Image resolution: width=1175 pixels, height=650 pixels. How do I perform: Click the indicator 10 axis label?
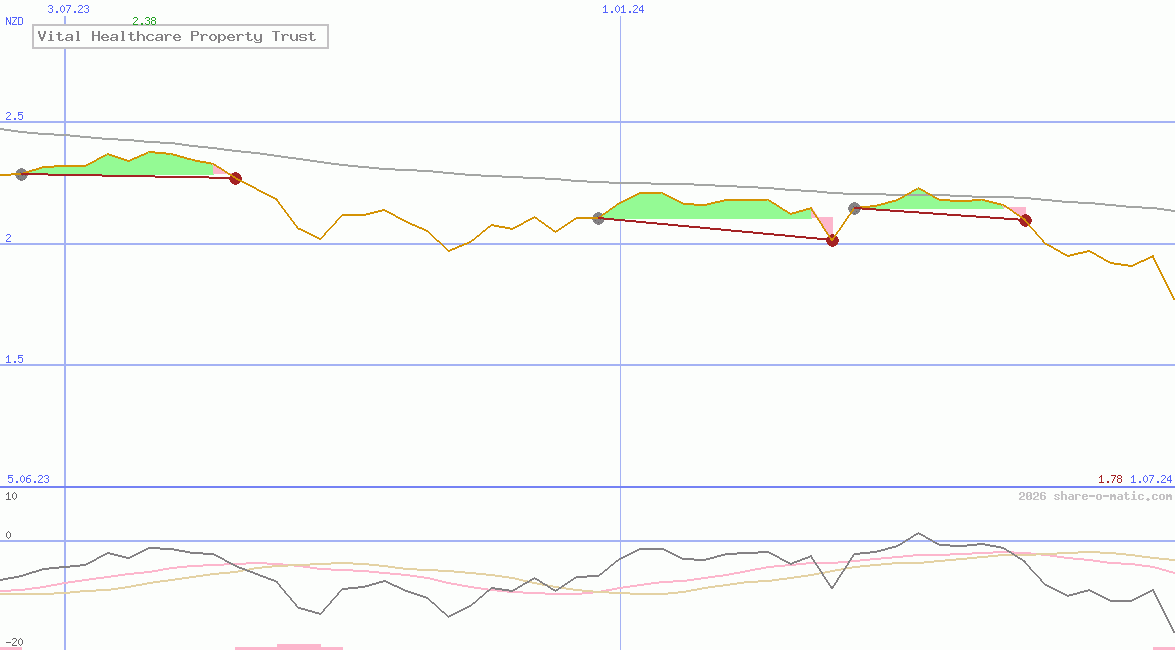click(x=11, y=496)
